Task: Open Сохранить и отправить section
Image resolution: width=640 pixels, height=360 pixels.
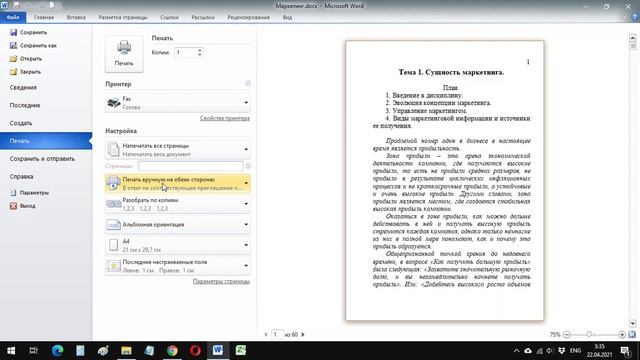Action: pos(42,159)
